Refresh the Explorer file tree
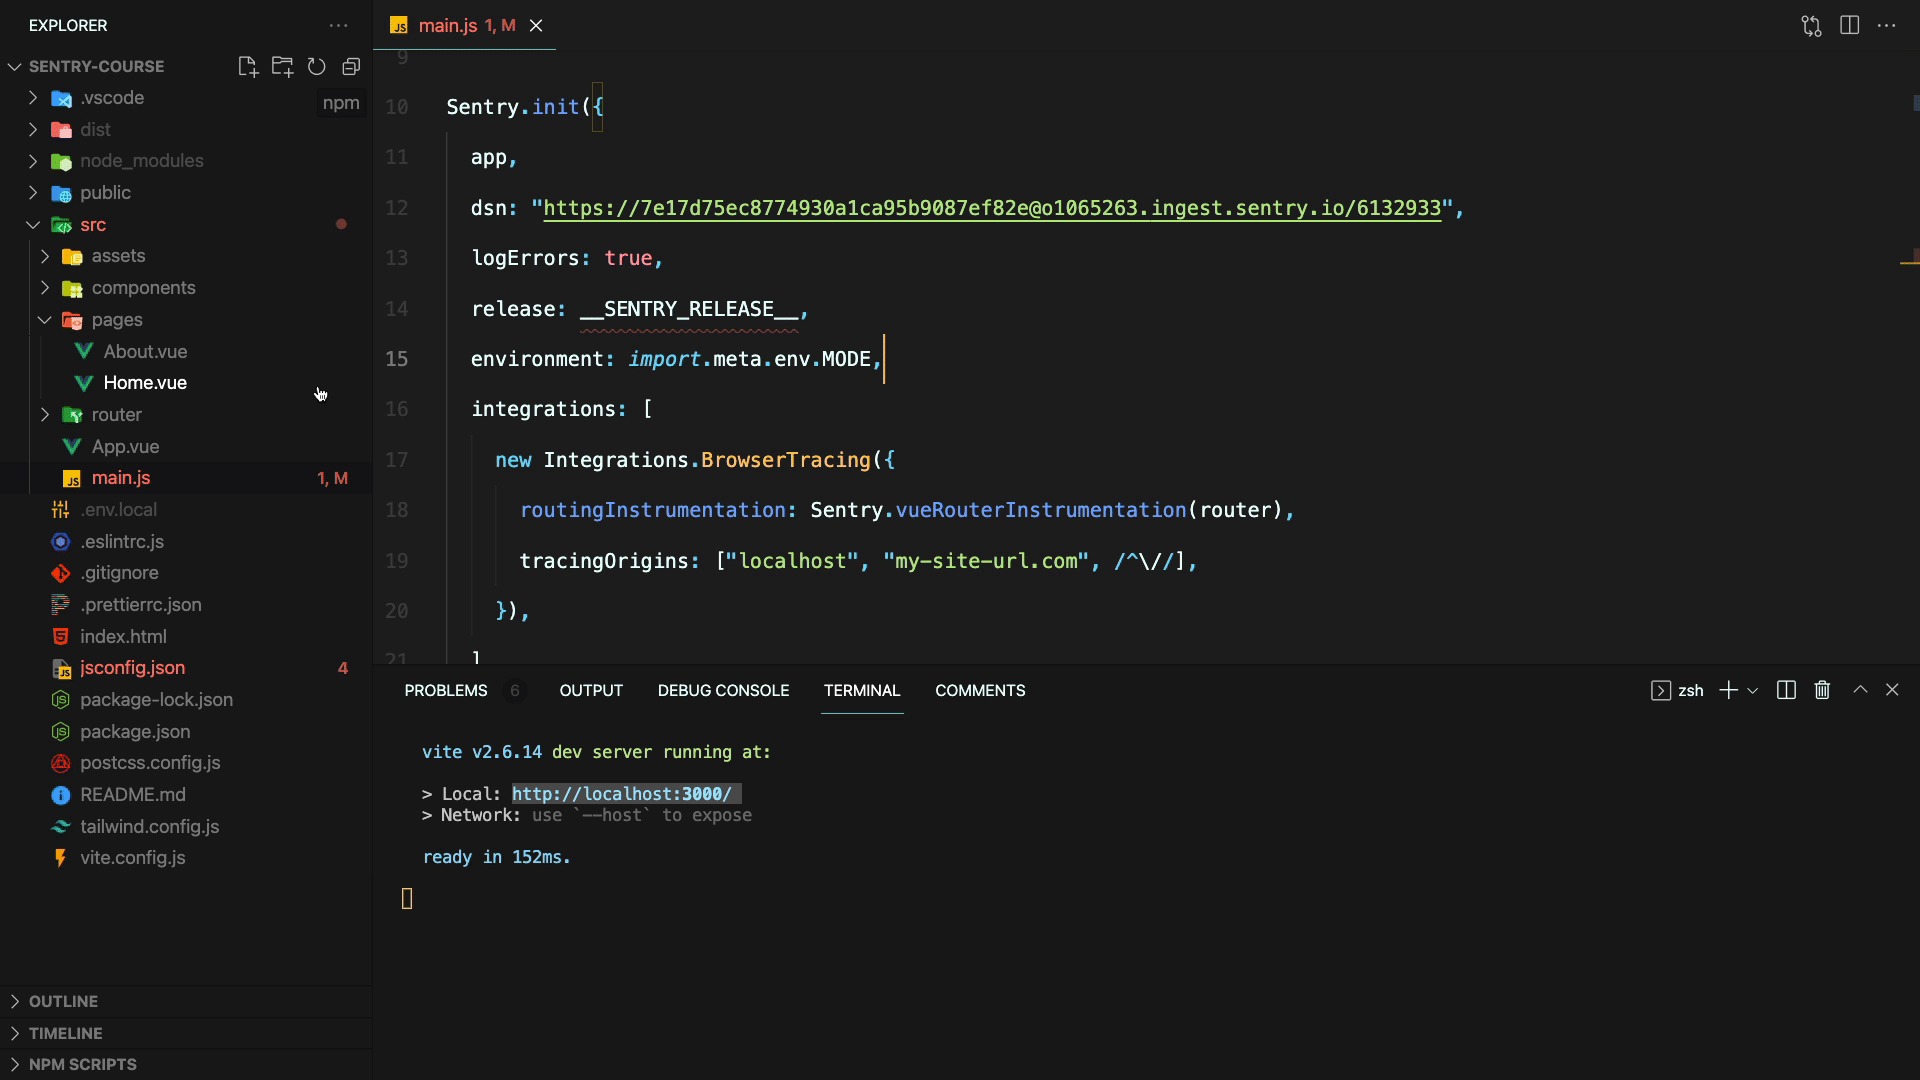The image size is (1920, 1080). [316, 66]
